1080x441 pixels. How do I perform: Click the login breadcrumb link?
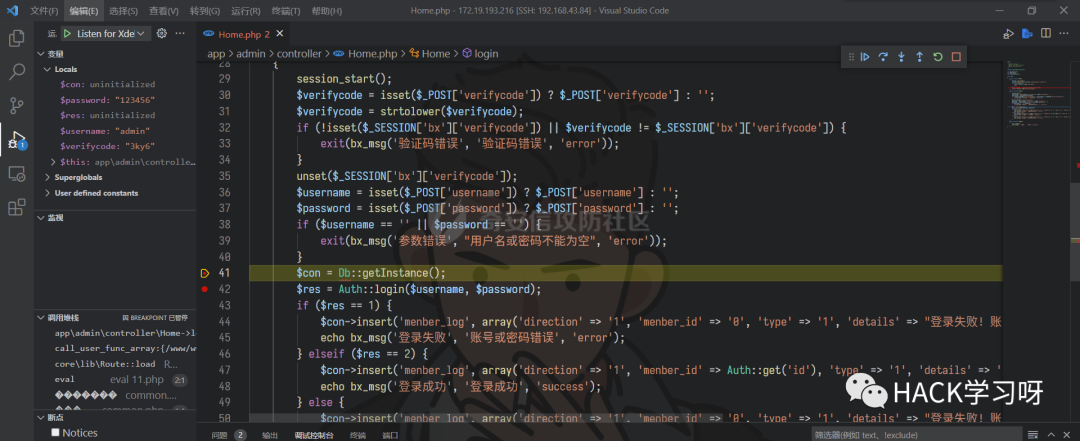point(486,53)
